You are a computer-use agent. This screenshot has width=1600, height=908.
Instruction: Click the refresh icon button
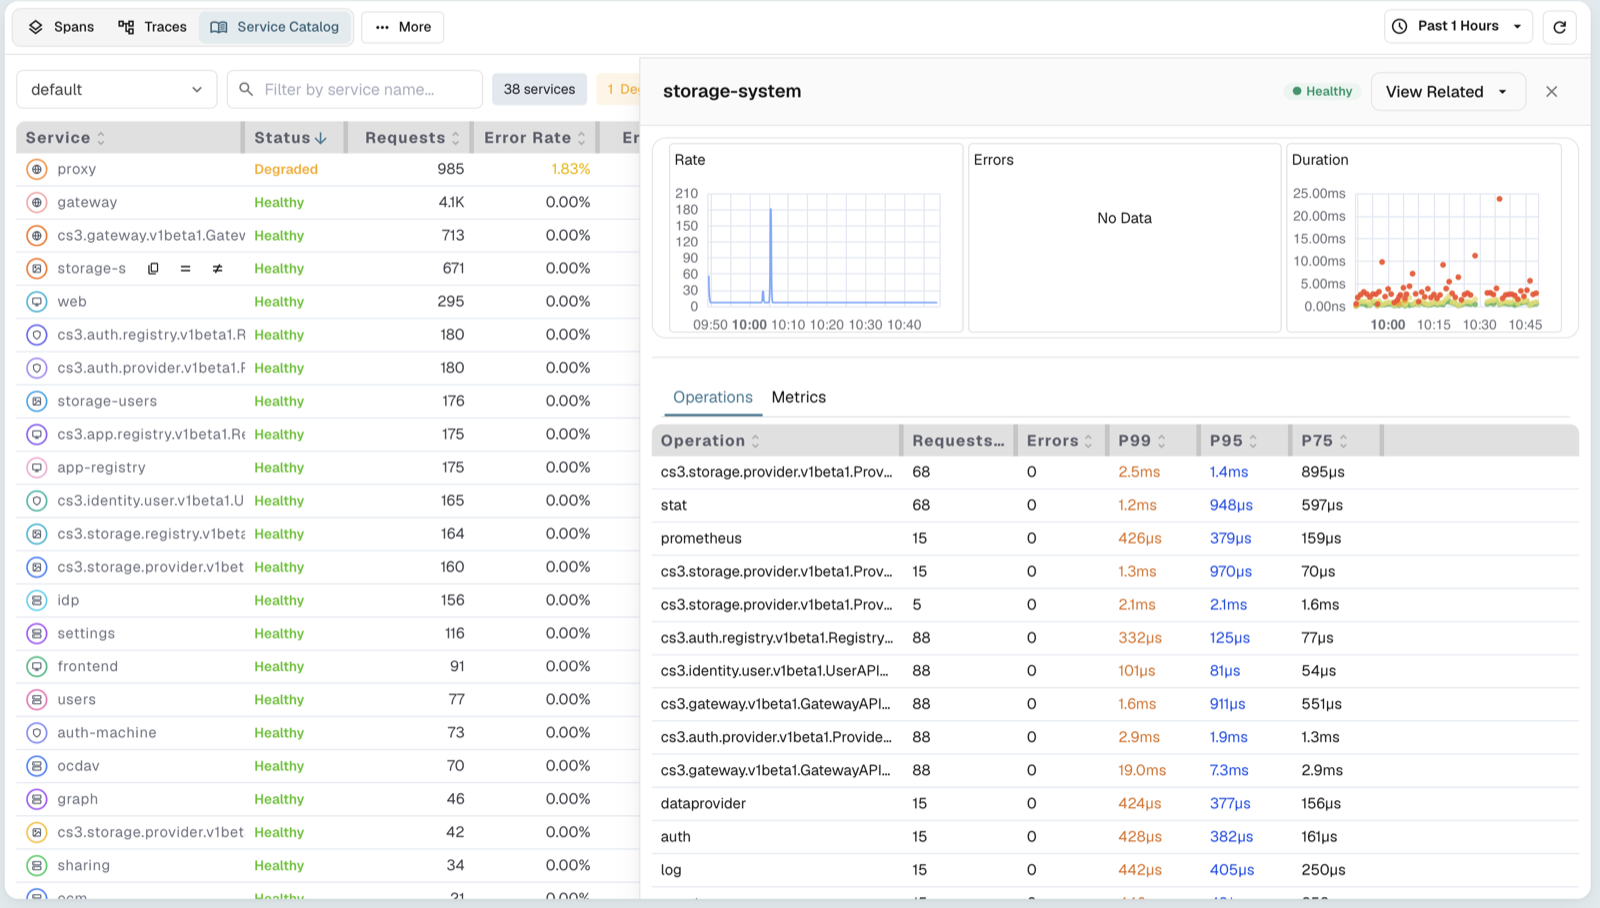[1559, 27]
